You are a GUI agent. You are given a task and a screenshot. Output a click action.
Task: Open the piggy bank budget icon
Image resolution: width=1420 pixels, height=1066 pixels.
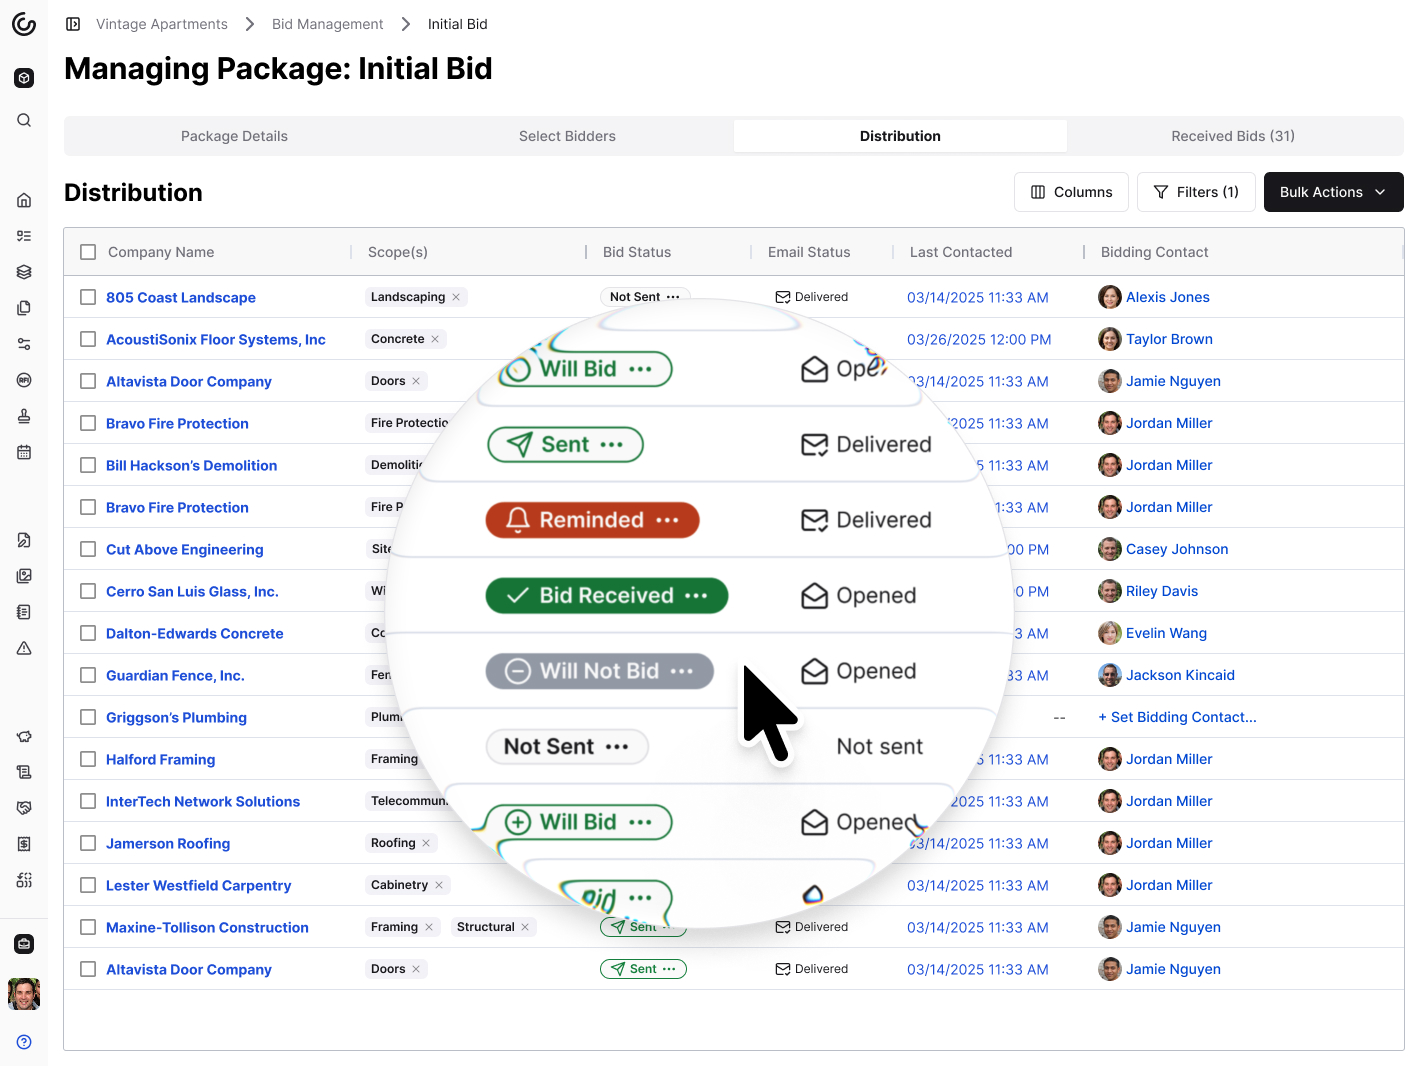(24, 736)
